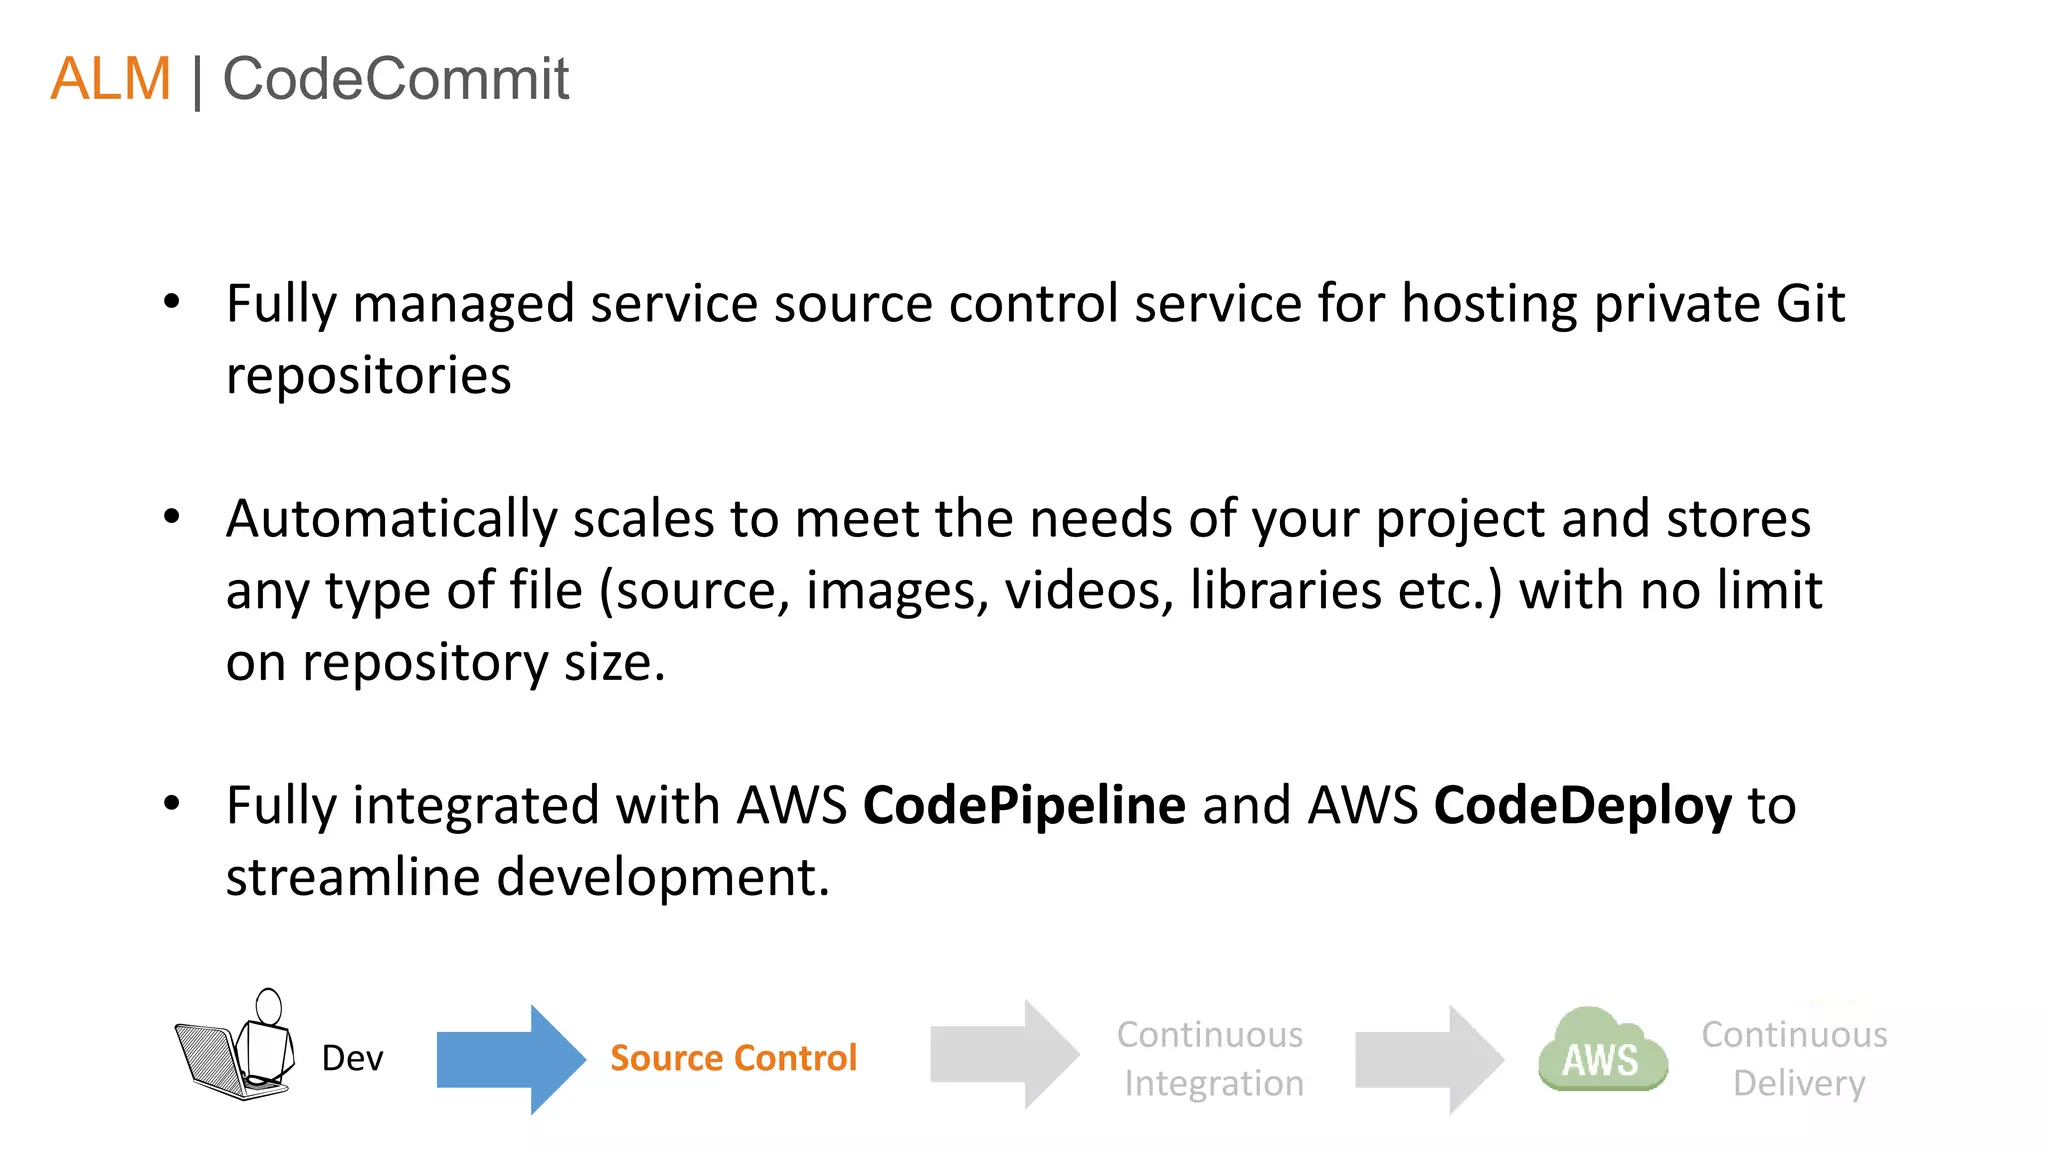Click the Dev label beside the laptop
Screen dimensions: 2048x1152
point(352,1058)
